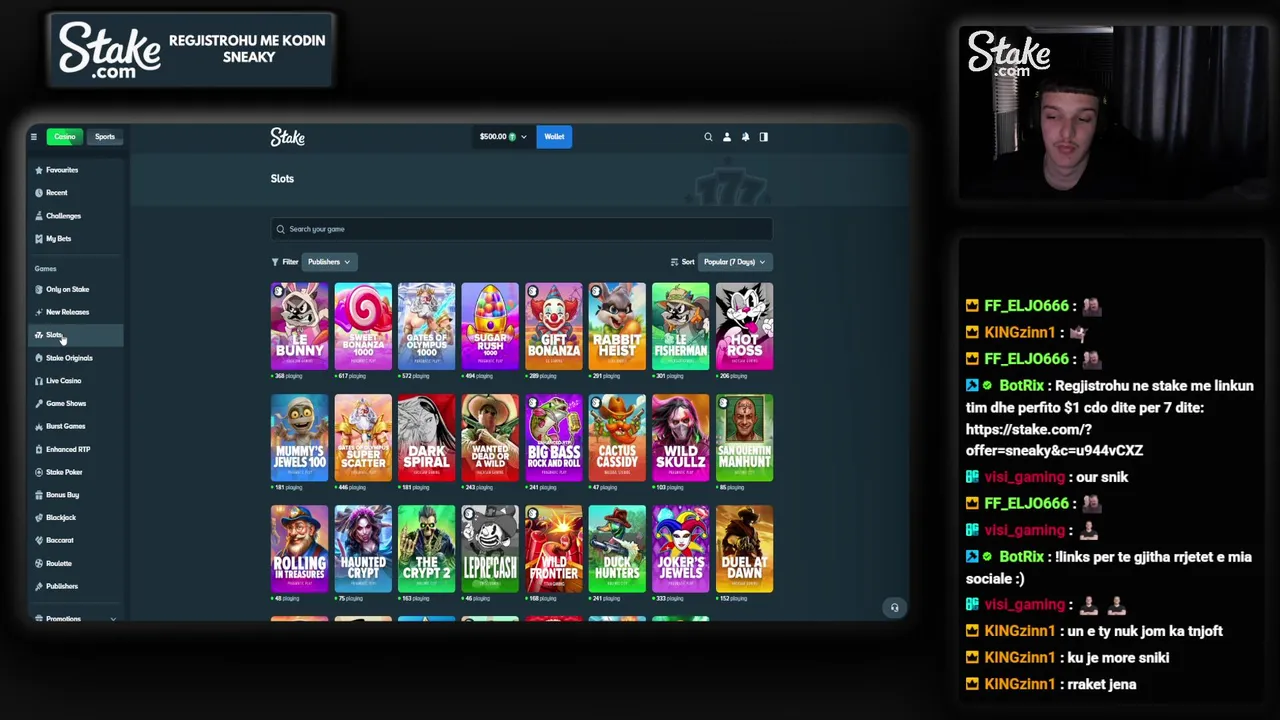Open Bonus Buy category
The height and width of the screenshot is (720, 1280).
(x=76, y=495)
